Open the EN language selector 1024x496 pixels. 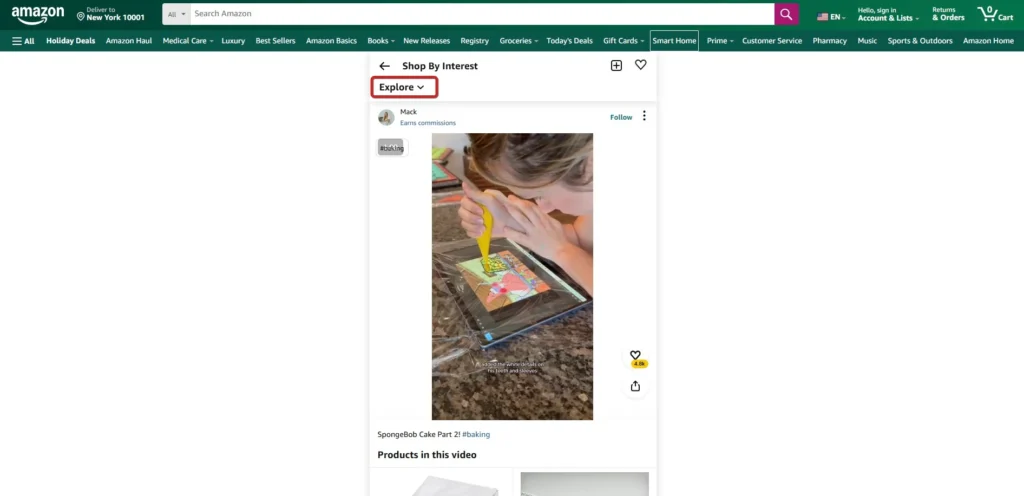pos(831,16)
